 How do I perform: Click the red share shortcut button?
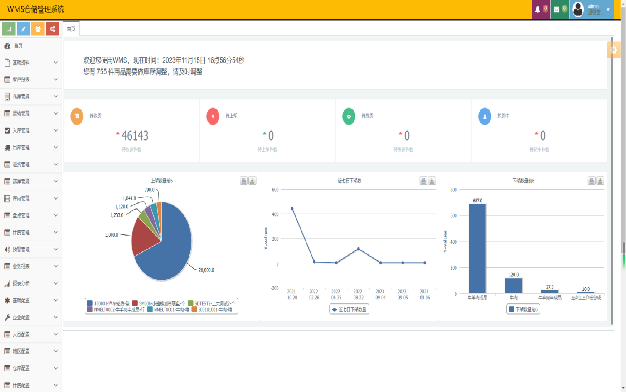tap(52, 29)
